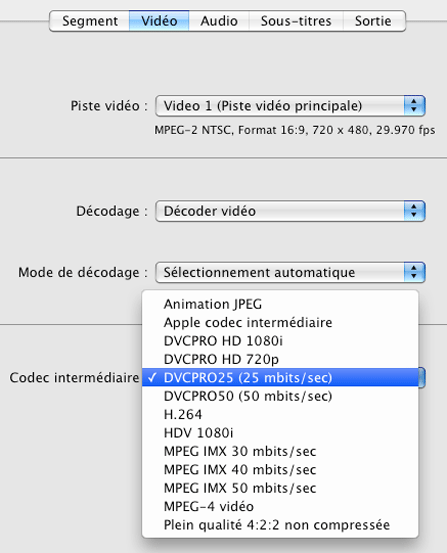The image size is (447, 553).
Task: Select H.264 codec from menu
Action: [x=280, y=414]
